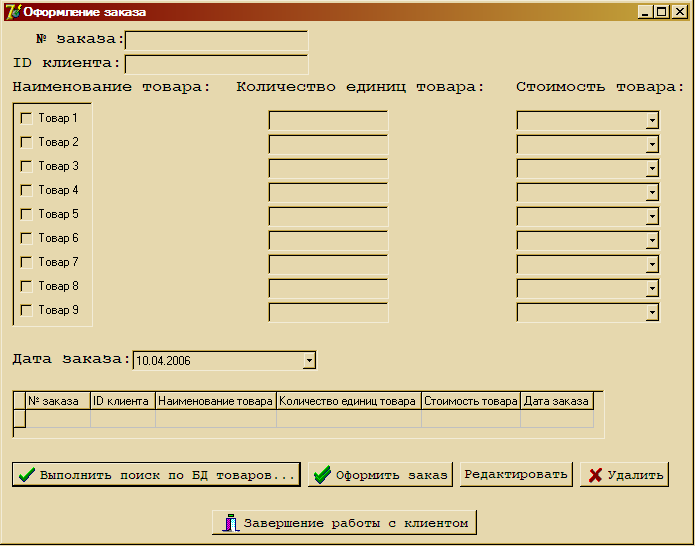Click Завершение работы с клиентом button
The width and height of the screenshot is (695, 546).
pos(344,523)
